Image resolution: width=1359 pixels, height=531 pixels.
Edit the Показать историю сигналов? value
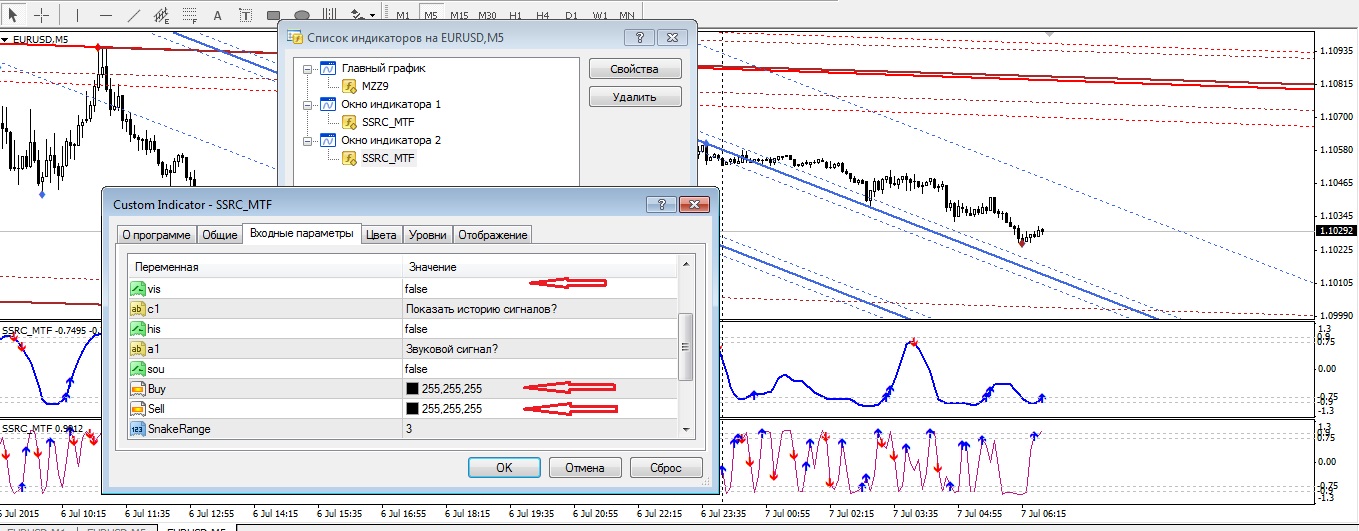(x=540, y=308)
